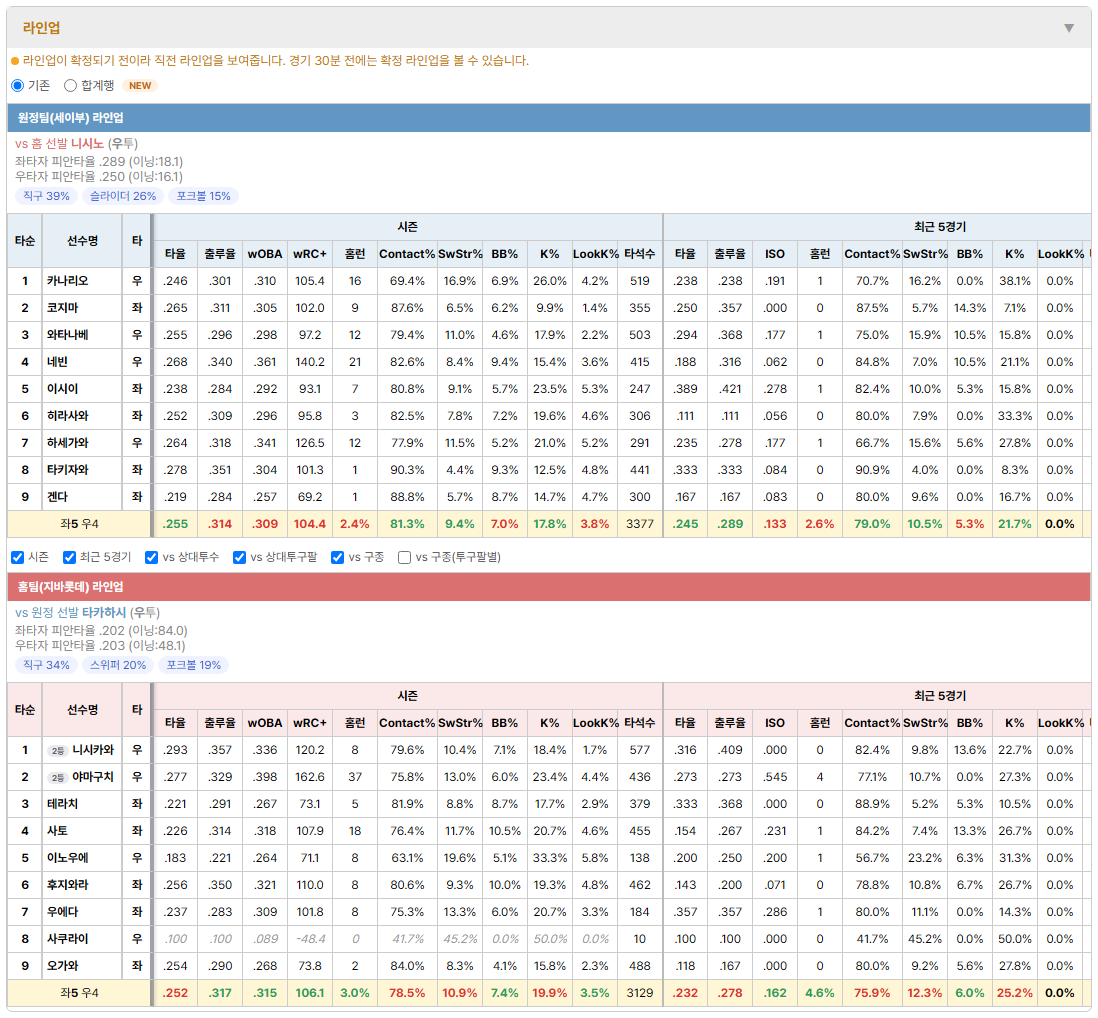The image size is (1098, 1018).
Task: Collapse the 라인업 panel with the arrow
Action: point(1069,28)
